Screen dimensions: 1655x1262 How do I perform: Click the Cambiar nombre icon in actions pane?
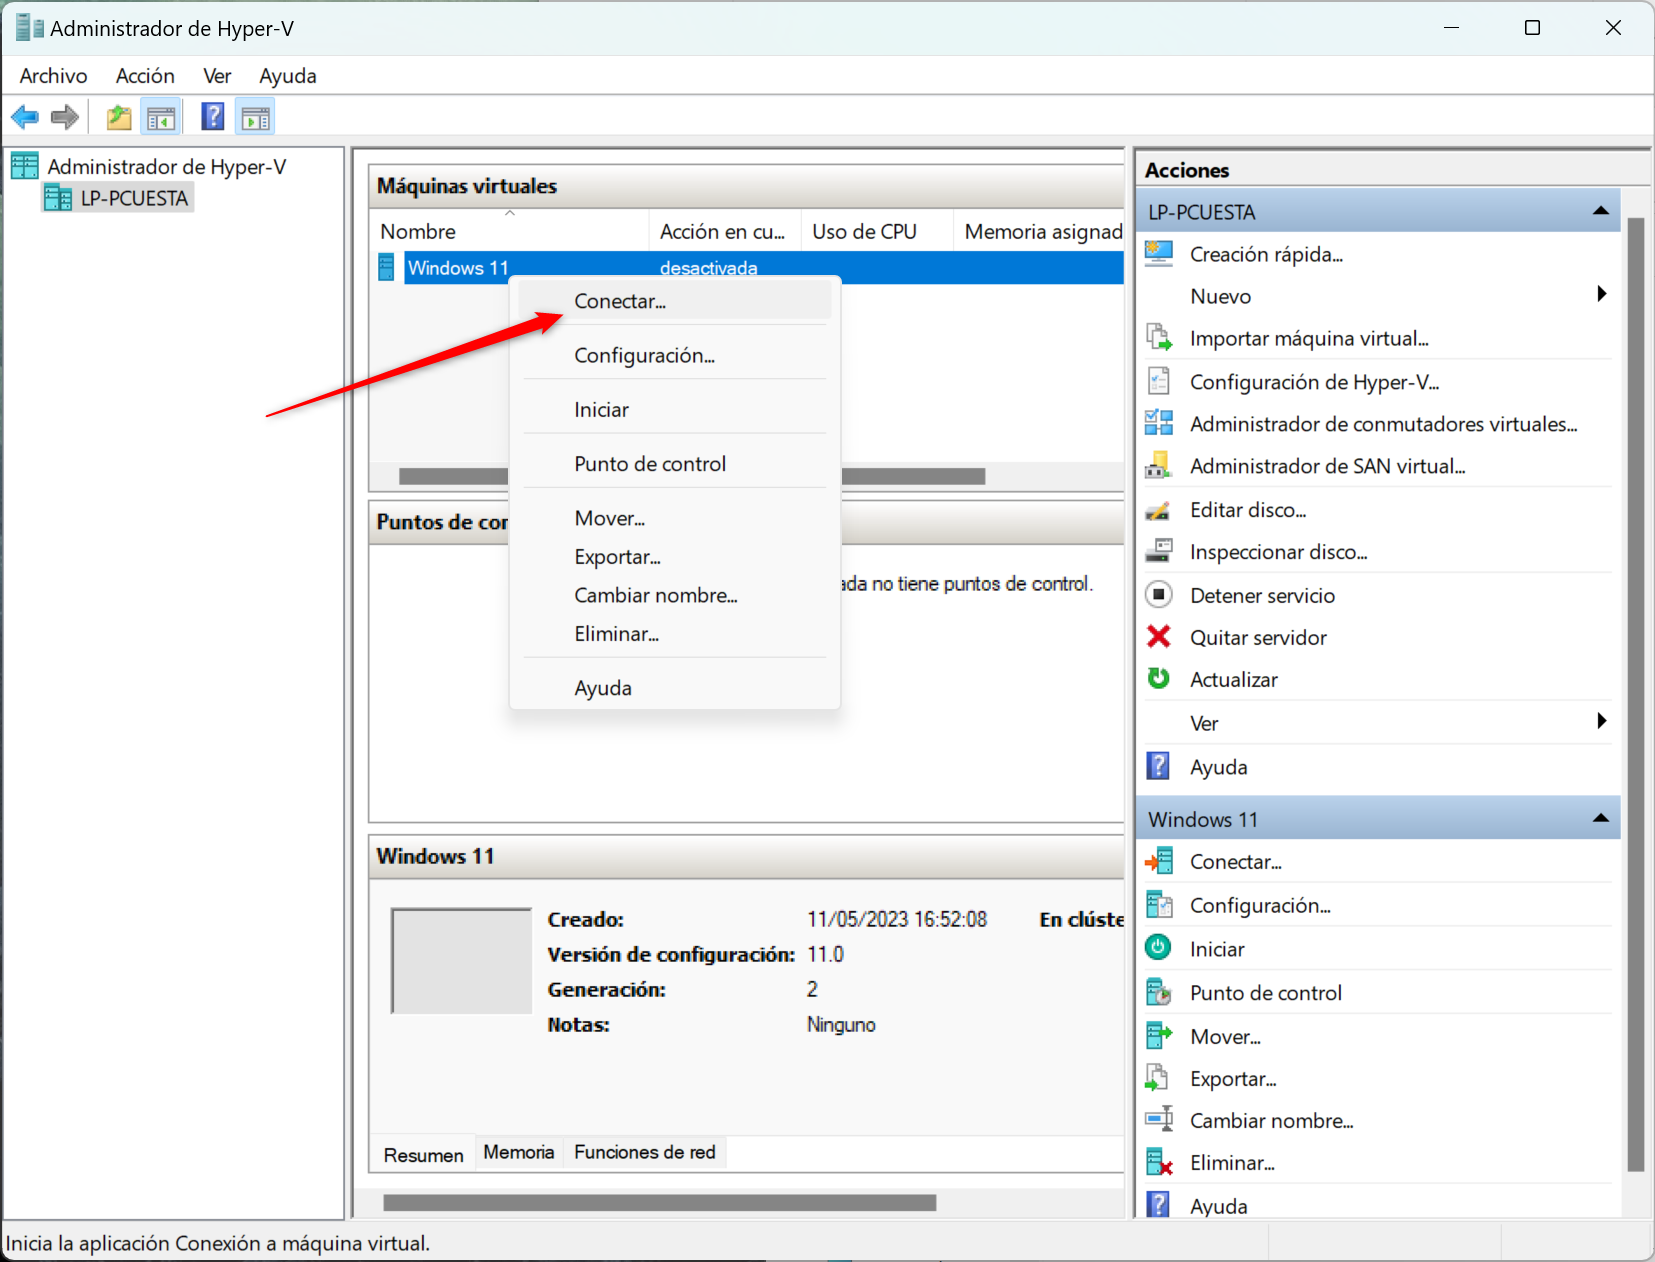point(1159,1120)
